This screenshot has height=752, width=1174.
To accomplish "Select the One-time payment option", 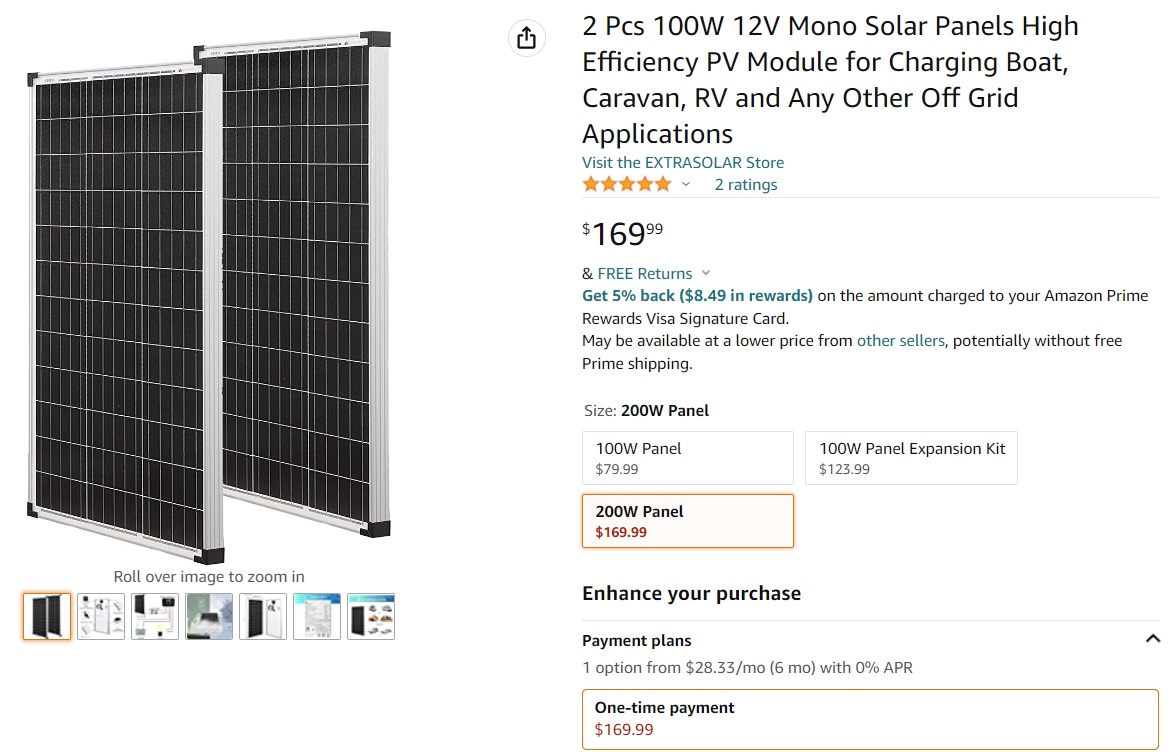I will point(870,718).
